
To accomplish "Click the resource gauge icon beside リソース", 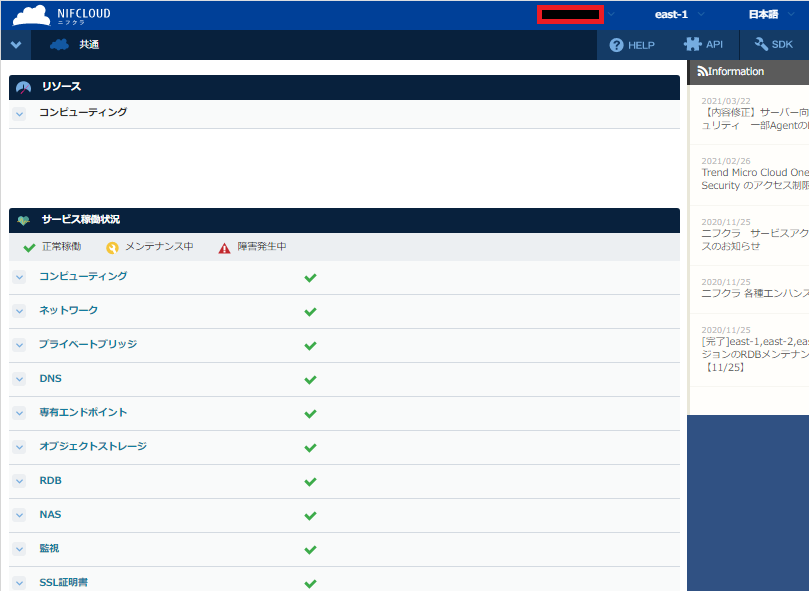I will pos(24,88).
